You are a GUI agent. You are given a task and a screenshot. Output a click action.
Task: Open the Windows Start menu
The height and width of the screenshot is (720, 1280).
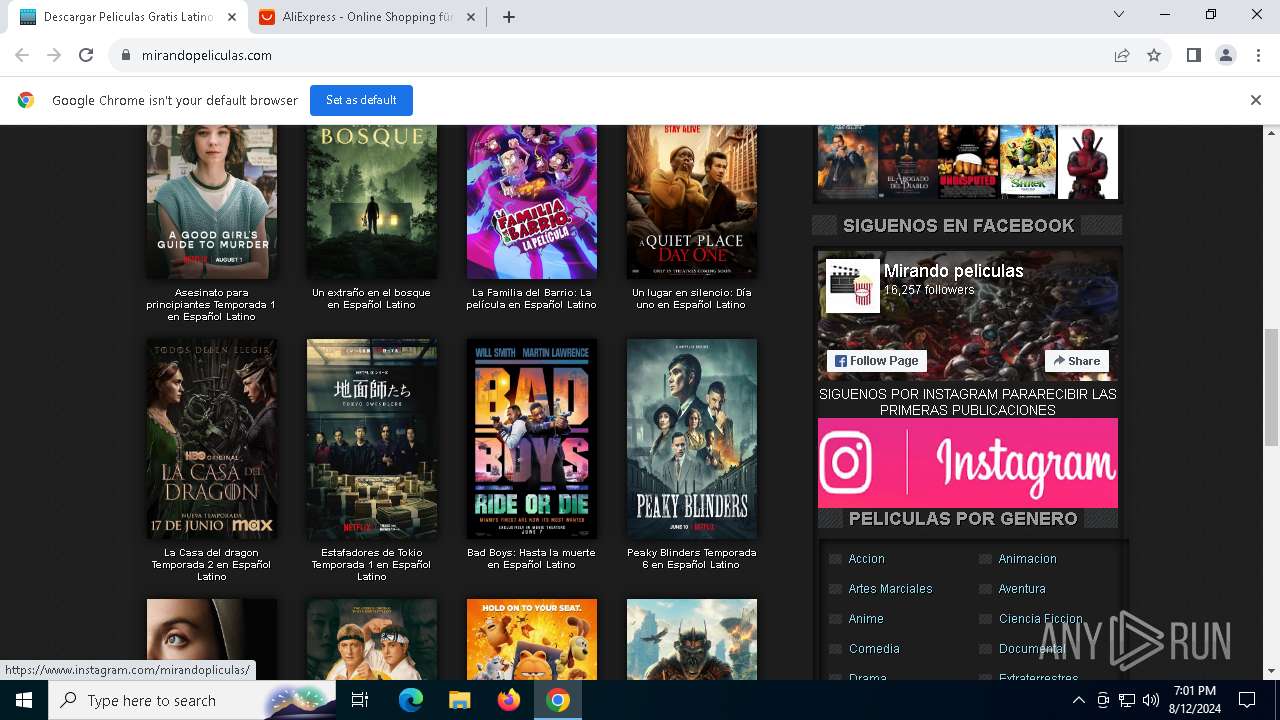point(24,700)
